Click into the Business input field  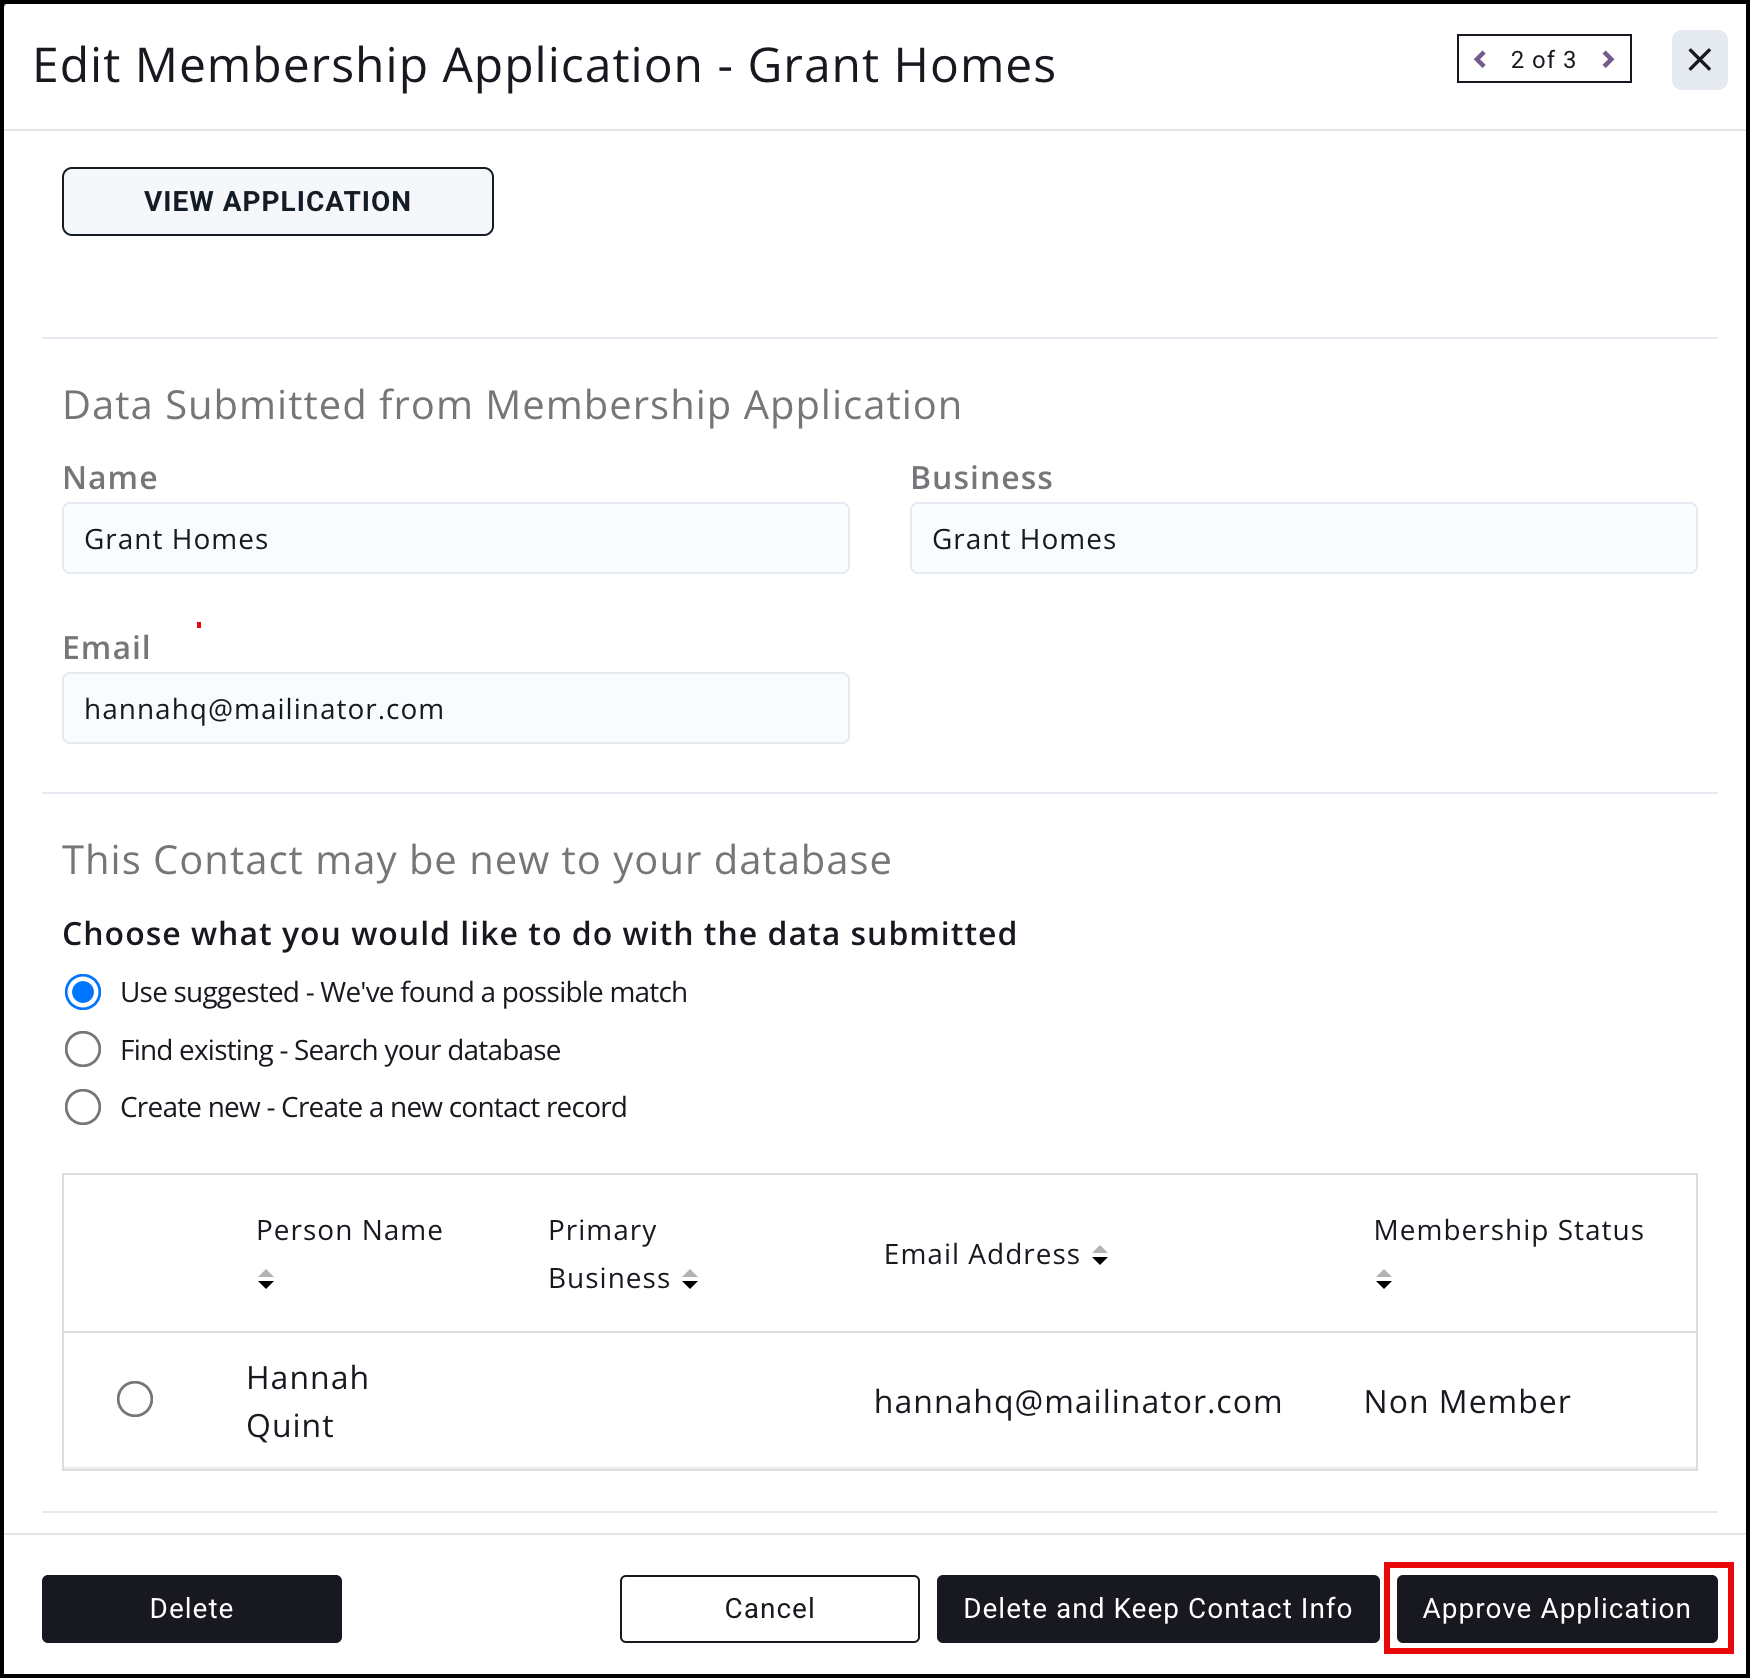(x=1303, y=538)
